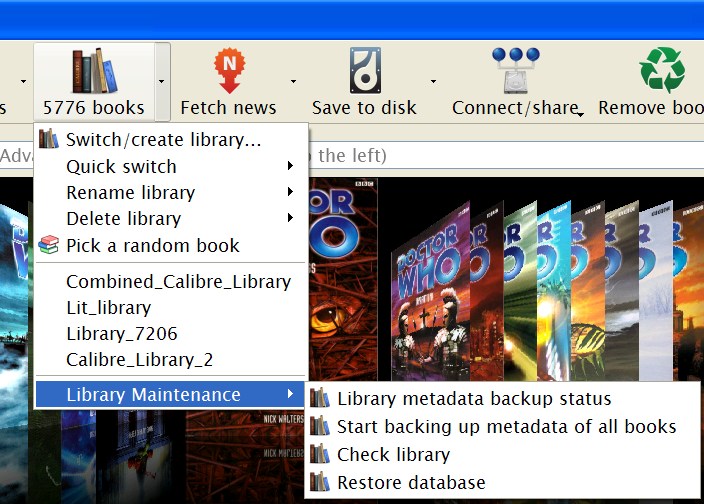
Task: Switch to Combined_Calibre_Library
Action: point(171,281)
